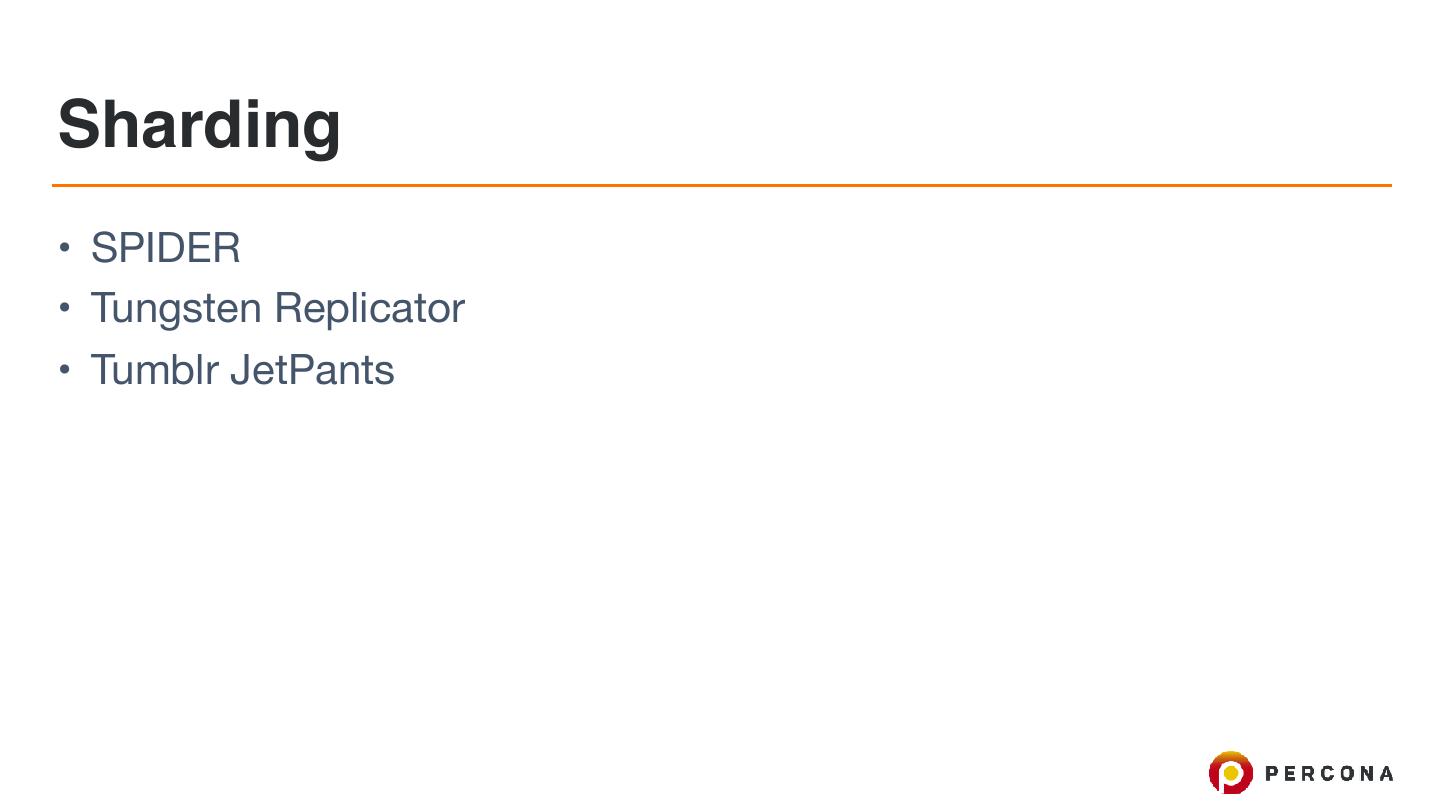
Task: Click the orange divider line under the title
Action: [720, 185]
